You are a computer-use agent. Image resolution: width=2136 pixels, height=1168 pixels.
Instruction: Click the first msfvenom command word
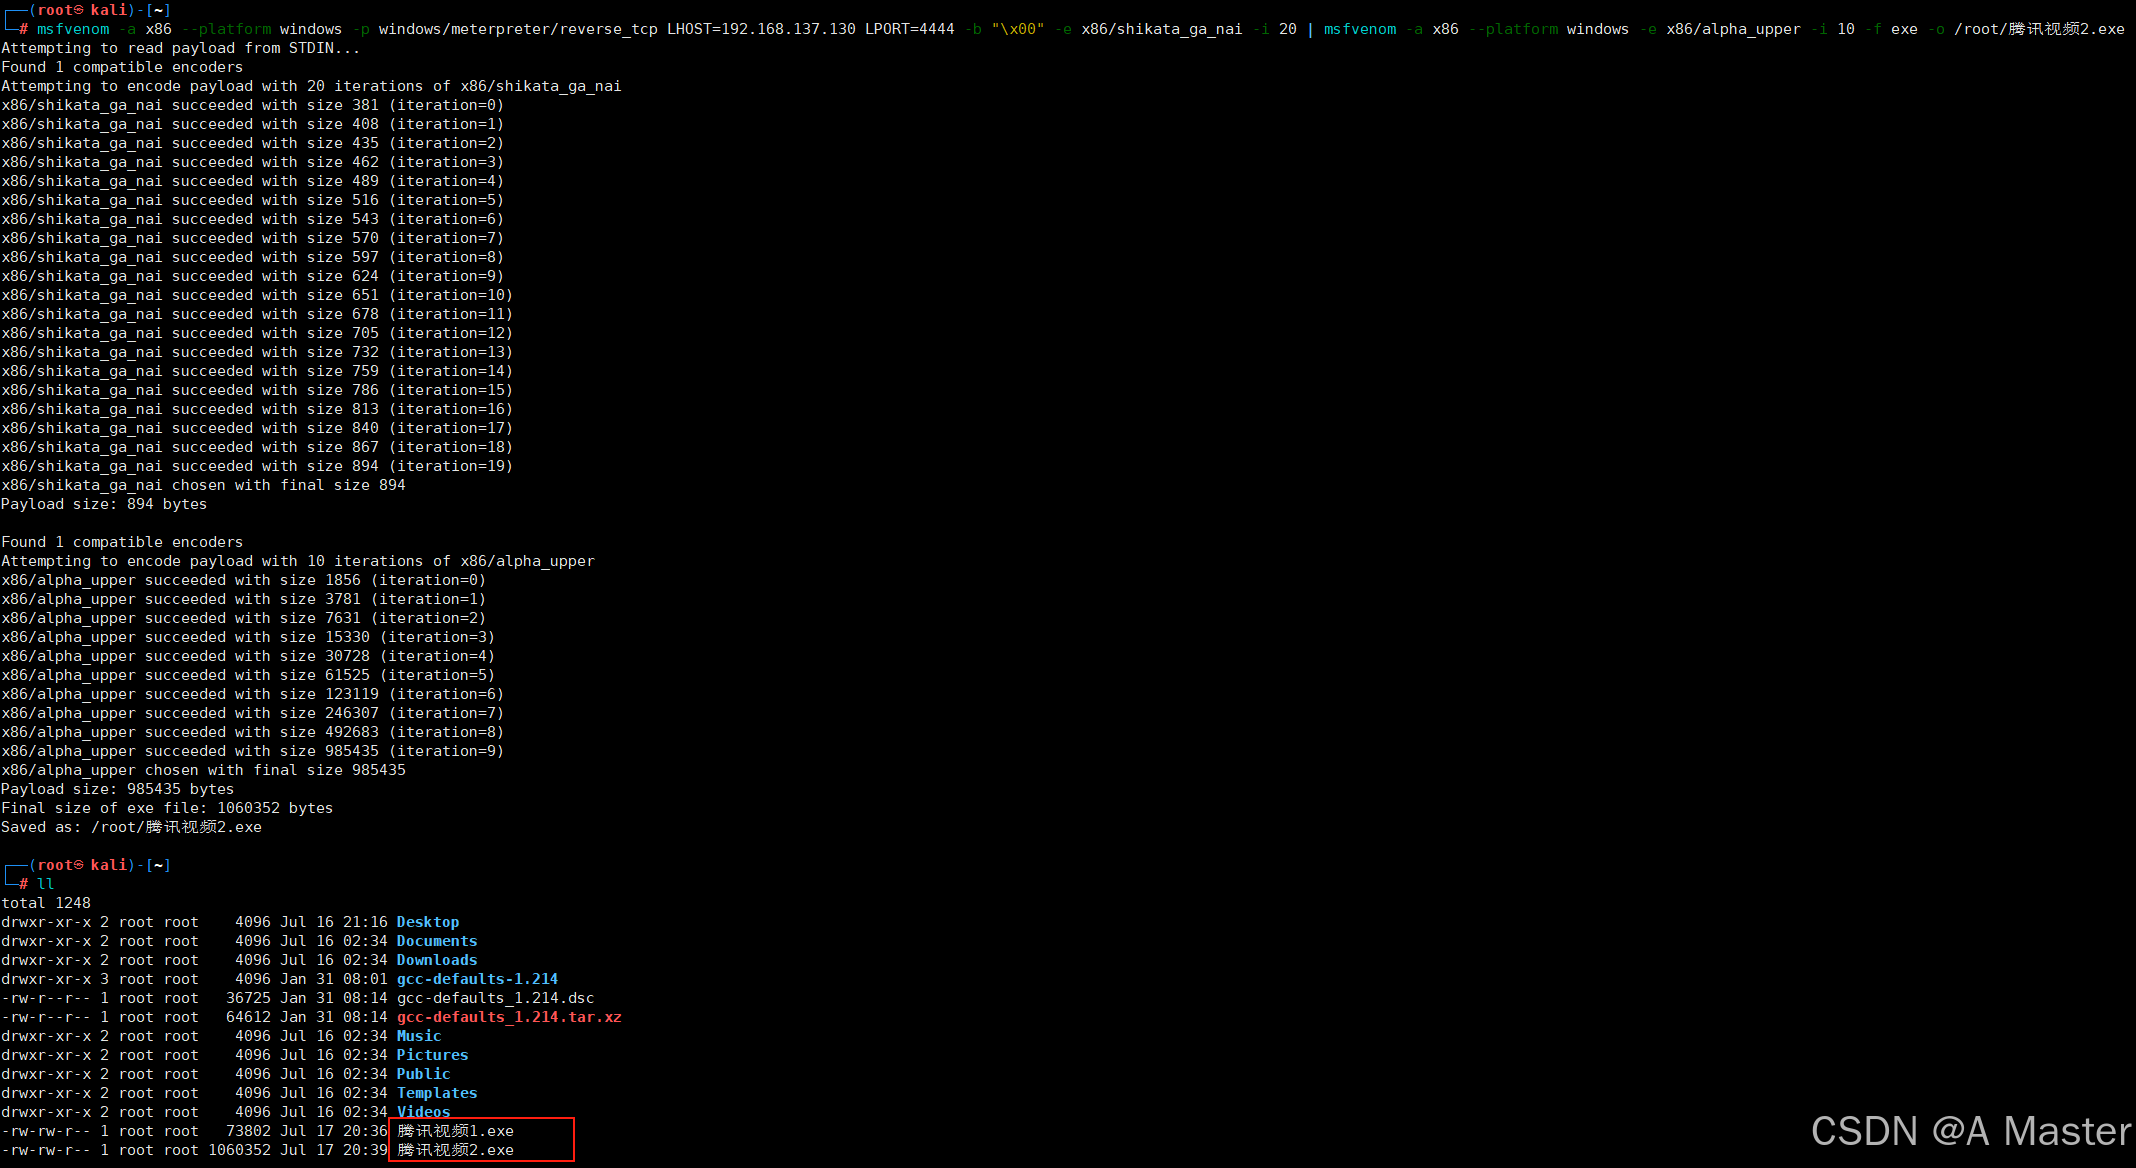point(73,29)
